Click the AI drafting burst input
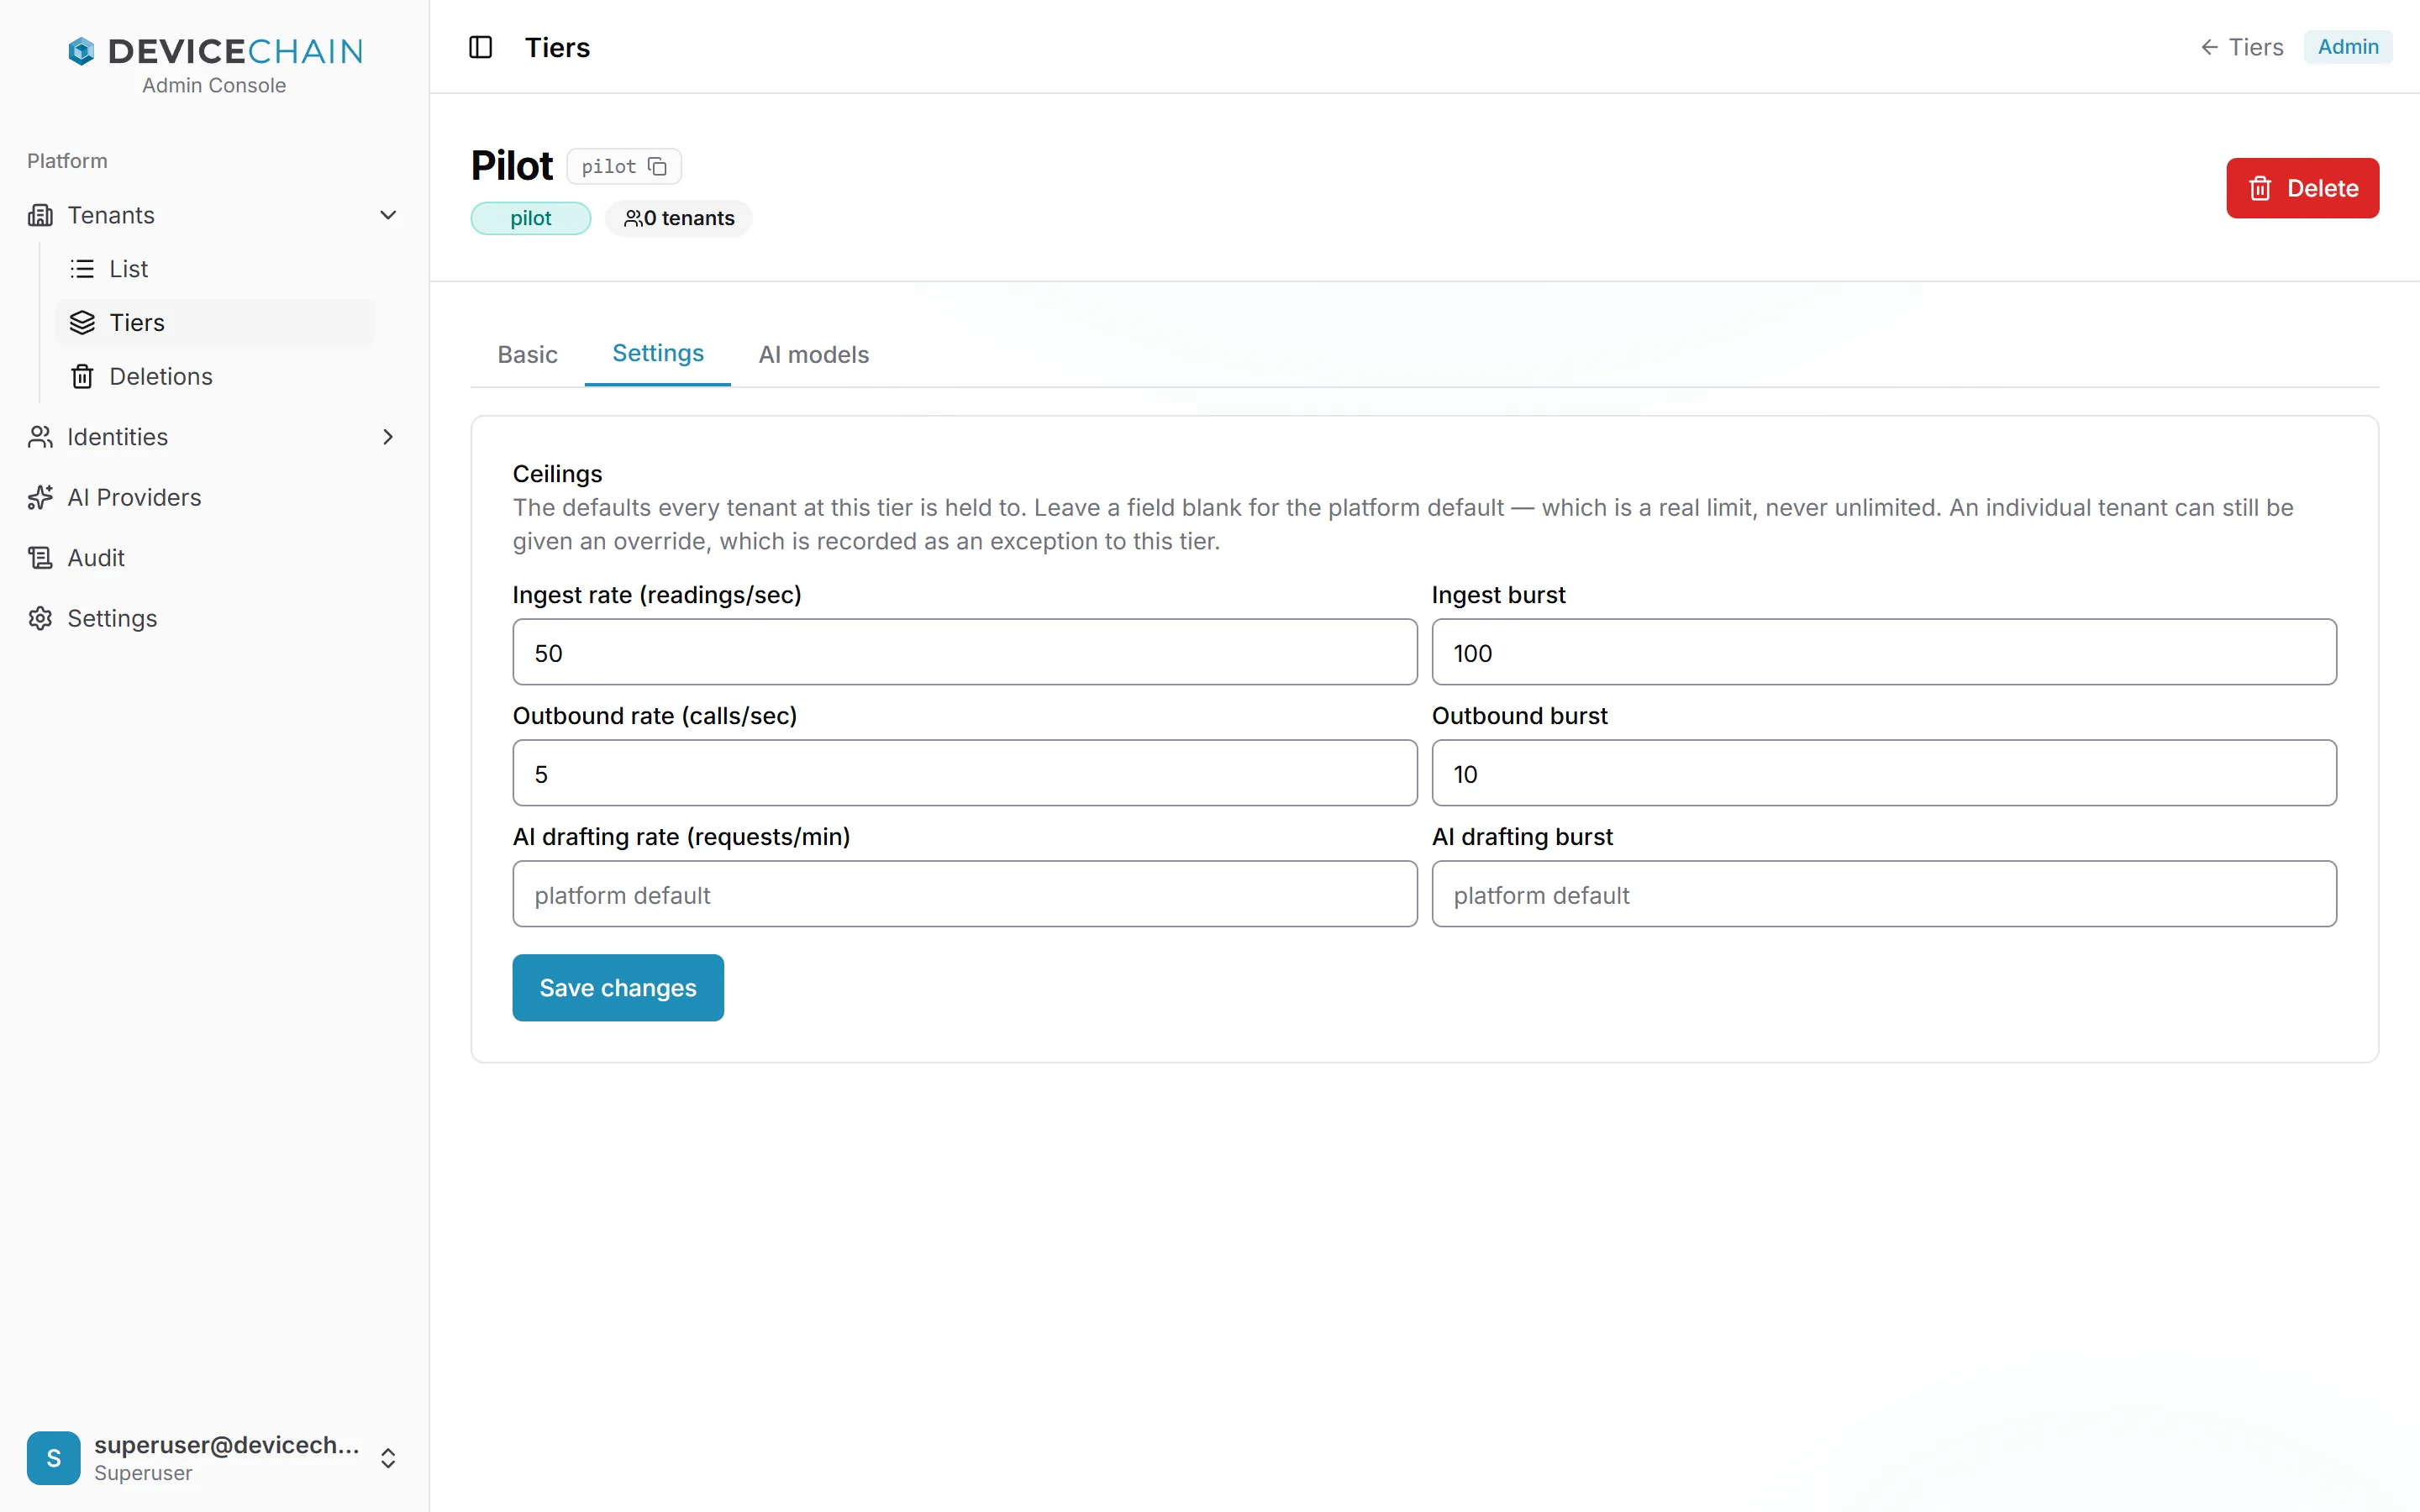Image resolution: width=2420 pixels, height=1512 pixels. (x=1884, y=894)
